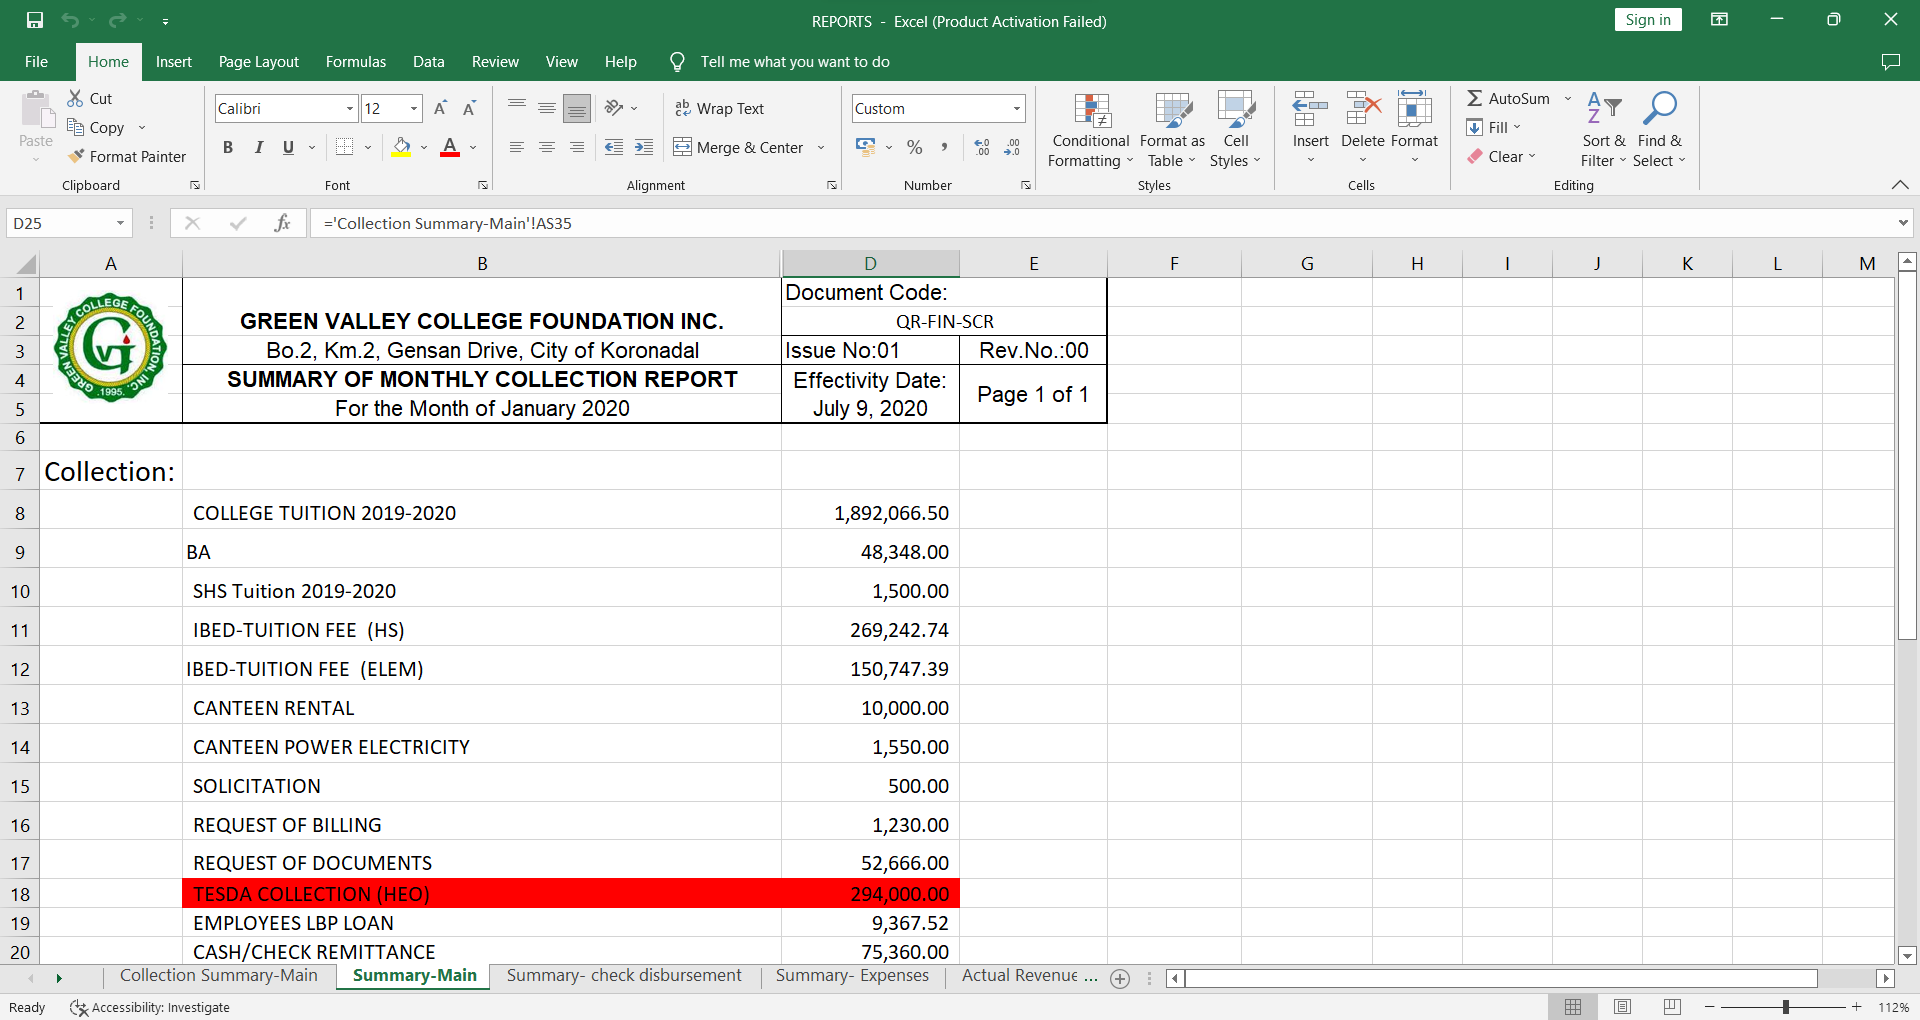1920x1020 pixels.
Task: Increase font size with large A icon
Action: pyautogui.click(x=440, y=108)
